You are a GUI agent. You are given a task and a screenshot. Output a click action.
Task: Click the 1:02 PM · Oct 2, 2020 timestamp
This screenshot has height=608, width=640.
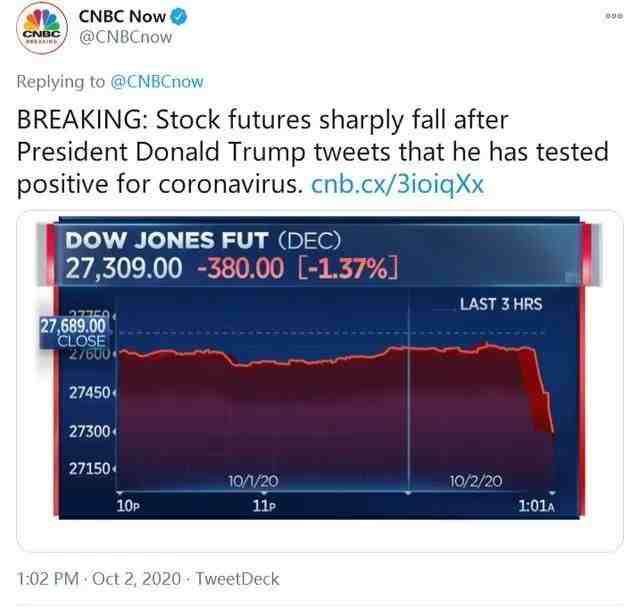[99, 578]
